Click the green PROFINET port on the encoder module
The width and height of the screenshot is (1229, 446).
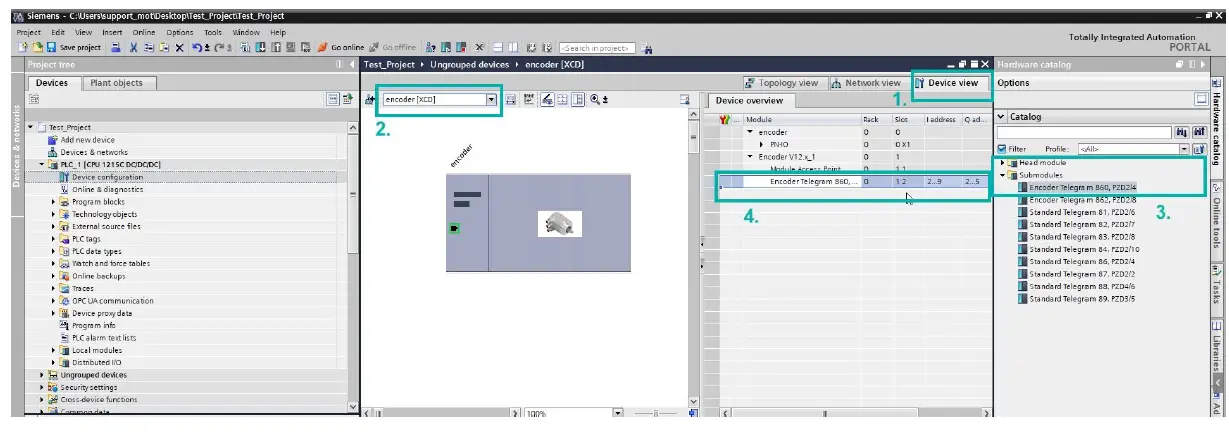coord(455,229)
